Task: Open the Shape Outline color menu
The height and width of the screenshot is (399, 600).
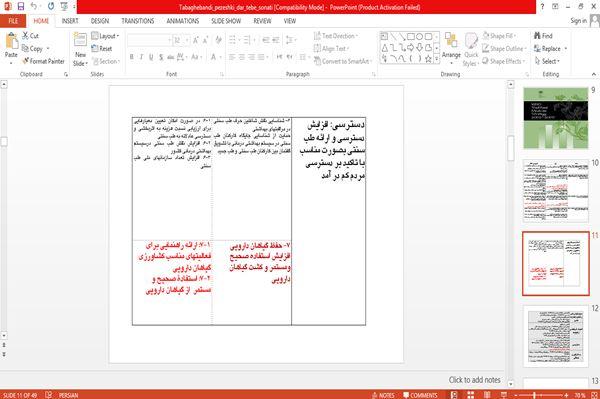Action: (x=504, y=49)
